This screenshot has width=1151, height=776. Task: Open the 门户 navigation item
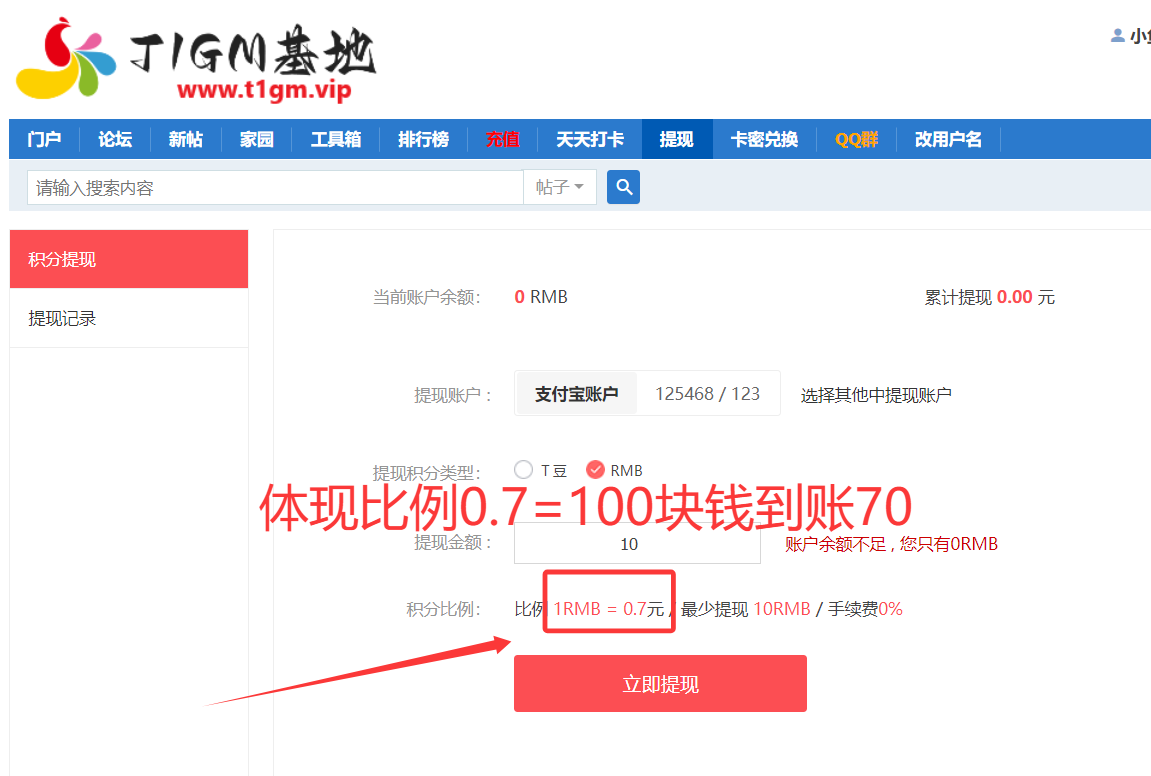[44, 140]
